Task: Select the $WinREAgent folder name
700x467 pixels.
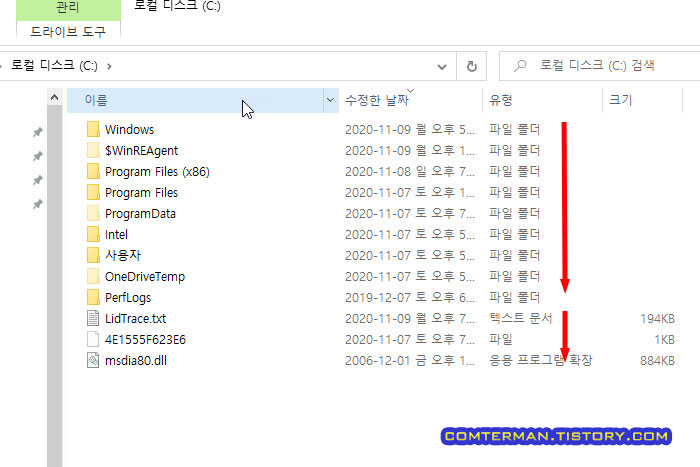Action: point(142,150)
